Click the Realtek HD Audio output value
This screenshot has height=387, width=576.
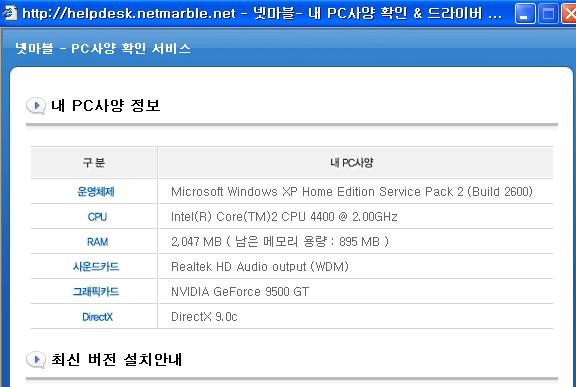[260, 267]
